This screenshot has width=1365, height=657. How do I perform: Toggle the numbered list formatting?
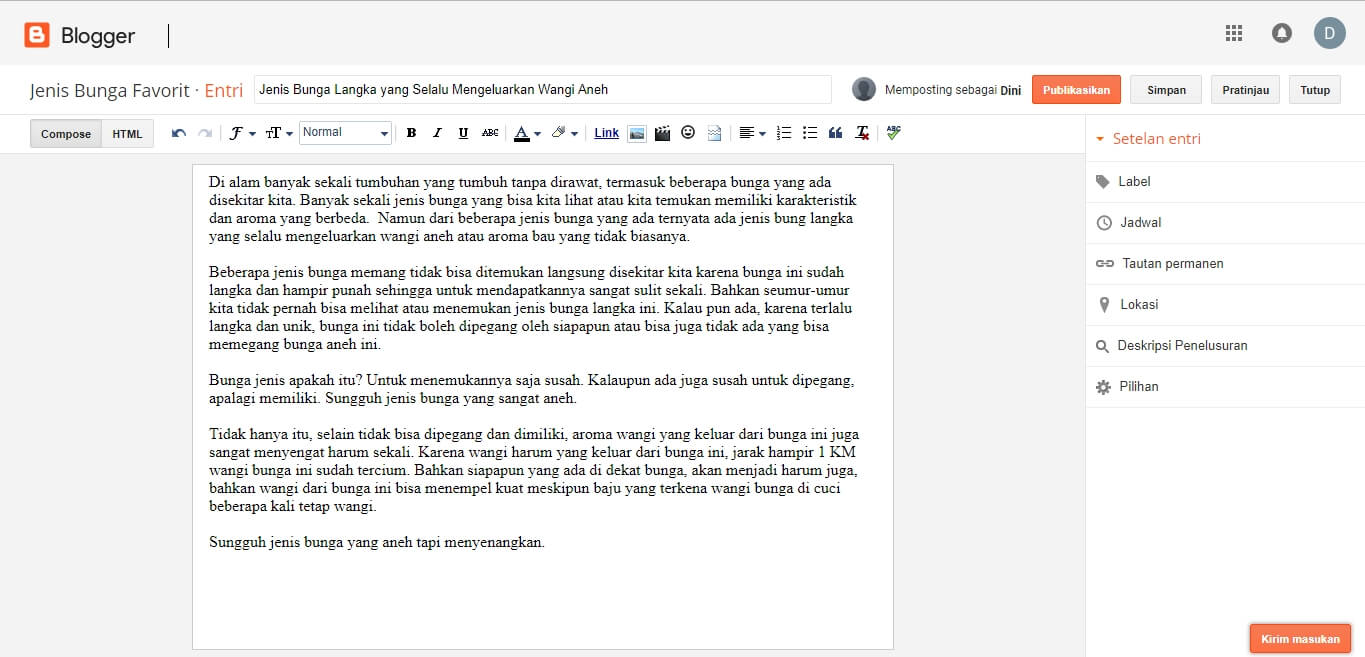pos(784,132)
